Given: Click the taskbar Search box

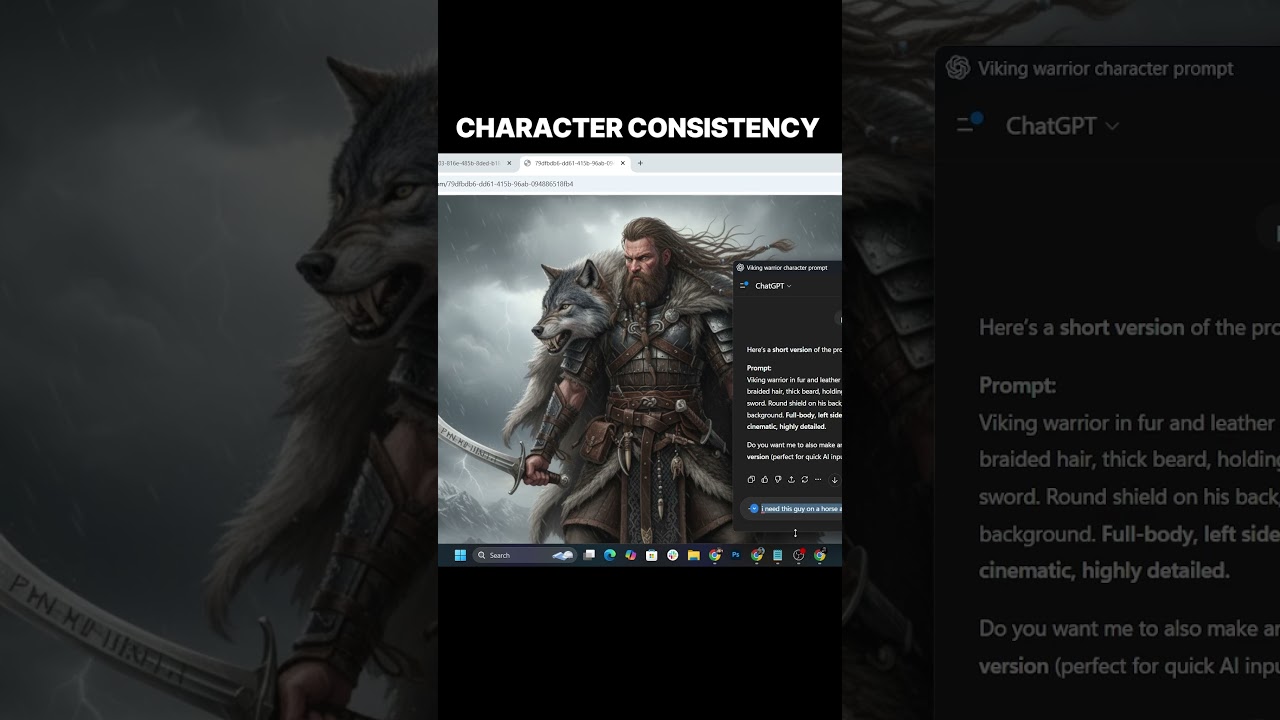Looking at the screenshot, I should coord(525,555).
